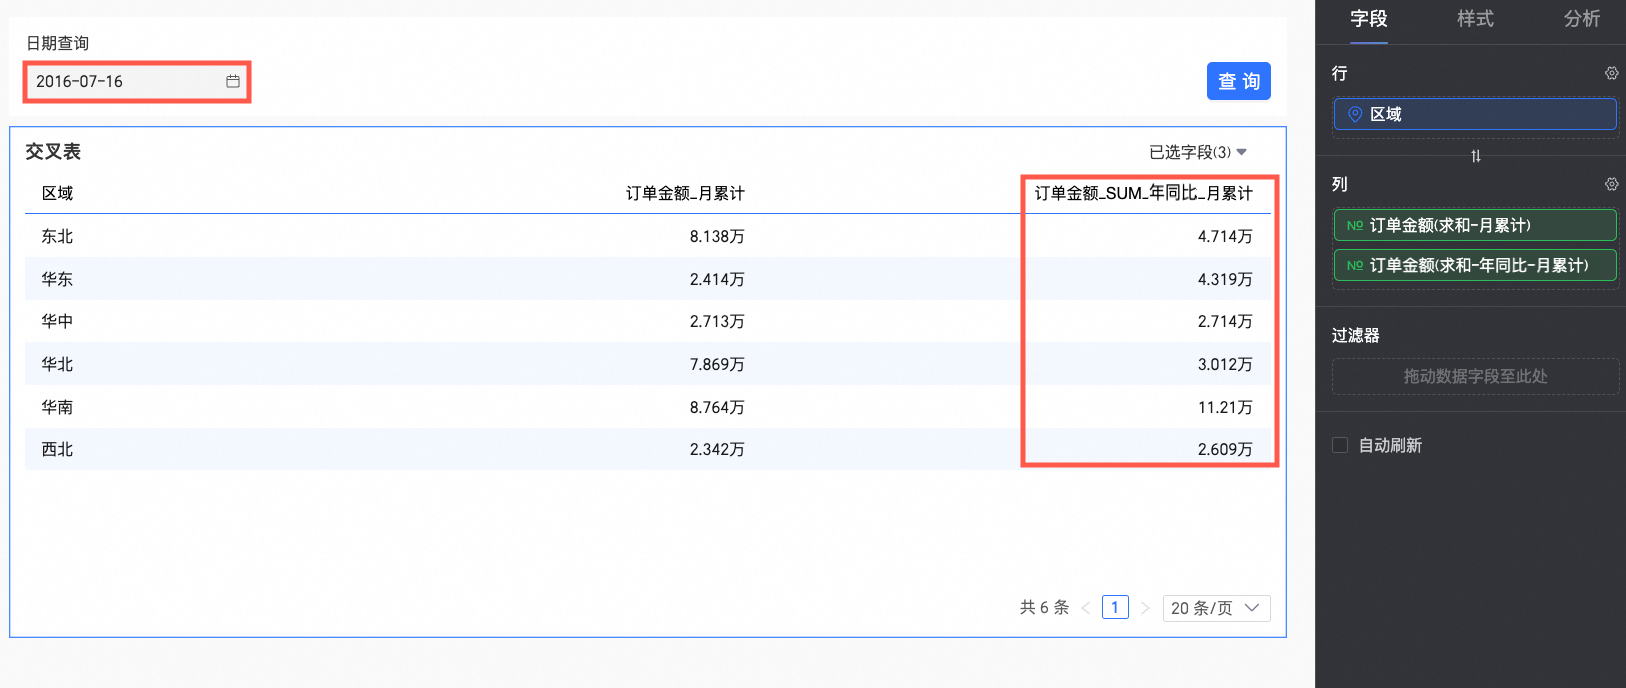This screenshot has width=1626, height=688.
Task: Click the No. icon on 订单金额(求和-年同比-月累计) pill
Action: [x=1355, y=265]
